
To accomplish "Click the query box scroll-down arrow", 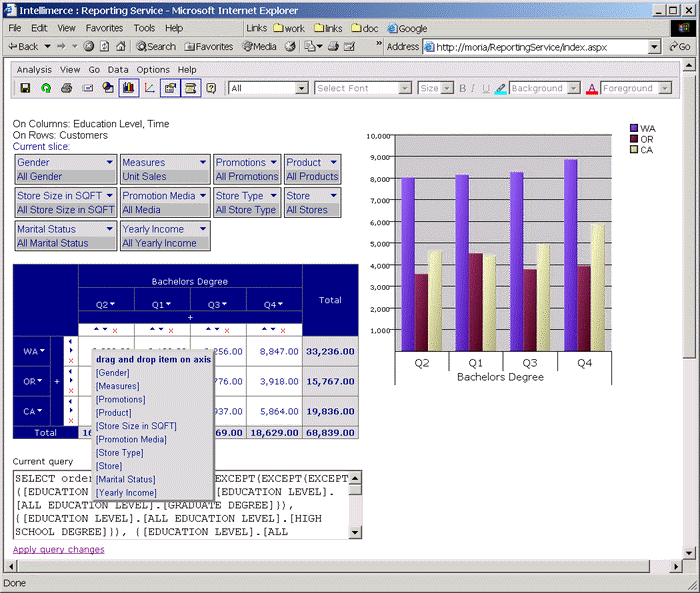I will pos(355,532).
